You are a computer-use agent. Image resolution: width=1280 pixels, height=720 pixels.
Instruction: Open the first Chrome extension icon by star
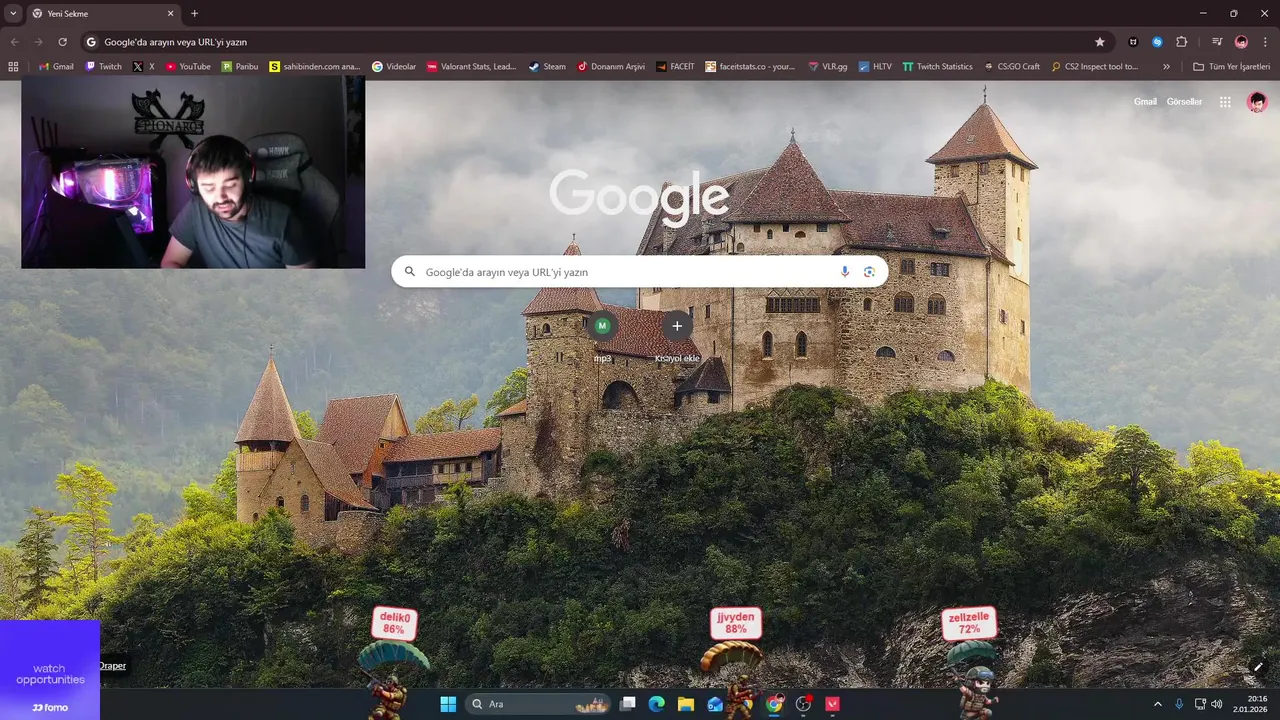coord(1133,42)
